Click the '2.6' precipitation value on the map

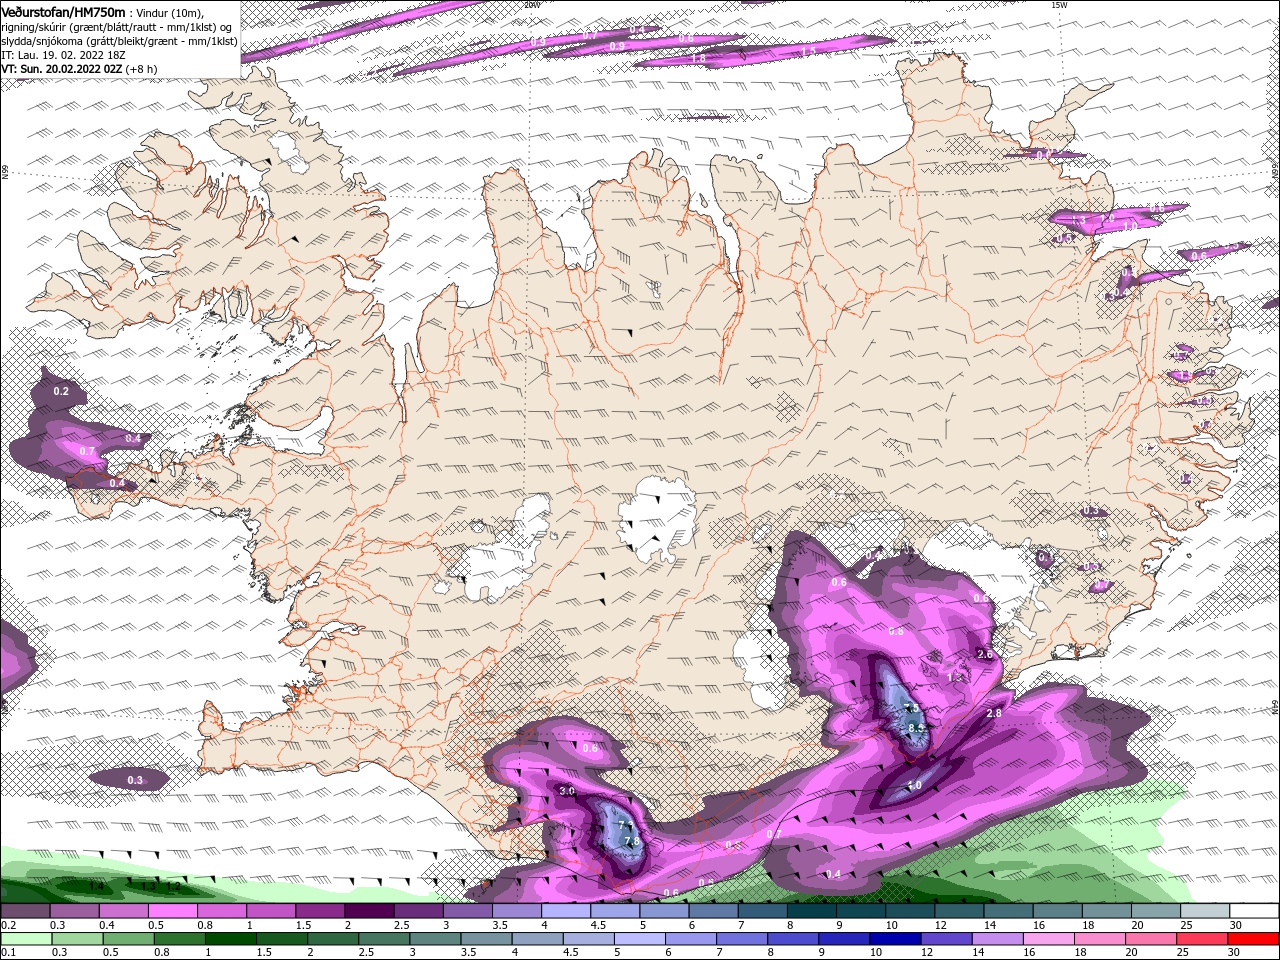[985, 654]
